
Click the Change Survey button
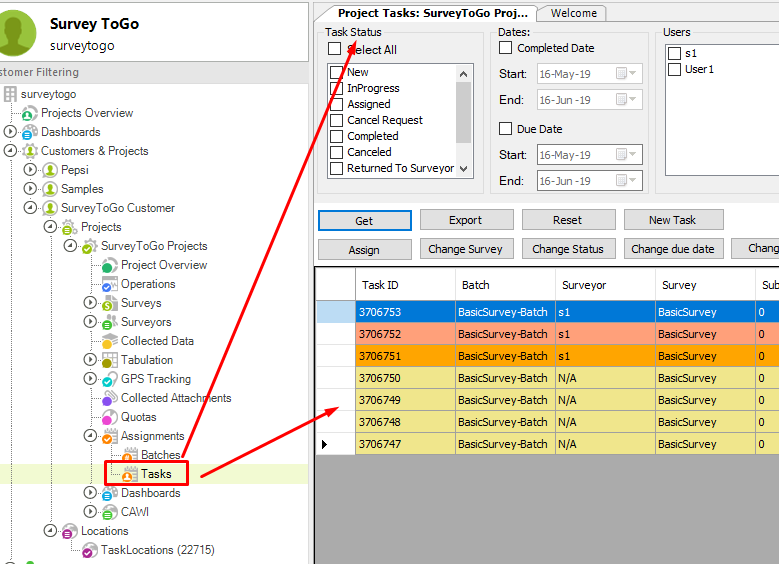click(x=466, y=249)
